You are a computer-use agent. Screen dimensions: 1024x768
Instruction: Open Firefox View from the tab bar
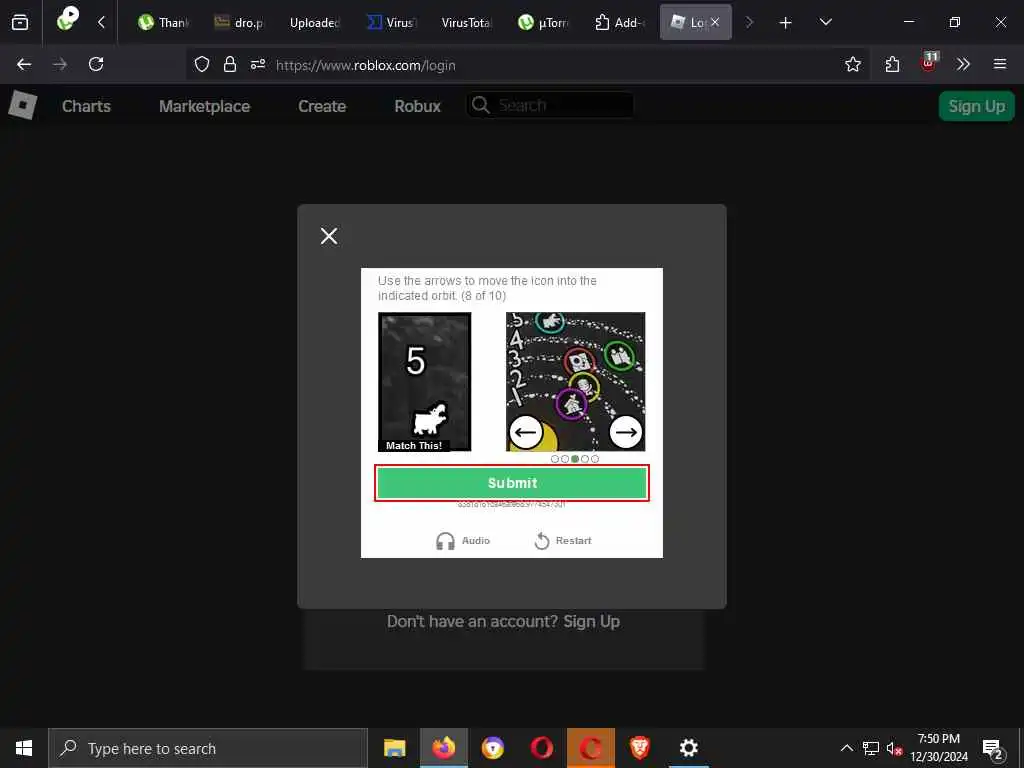coord(20,22)
